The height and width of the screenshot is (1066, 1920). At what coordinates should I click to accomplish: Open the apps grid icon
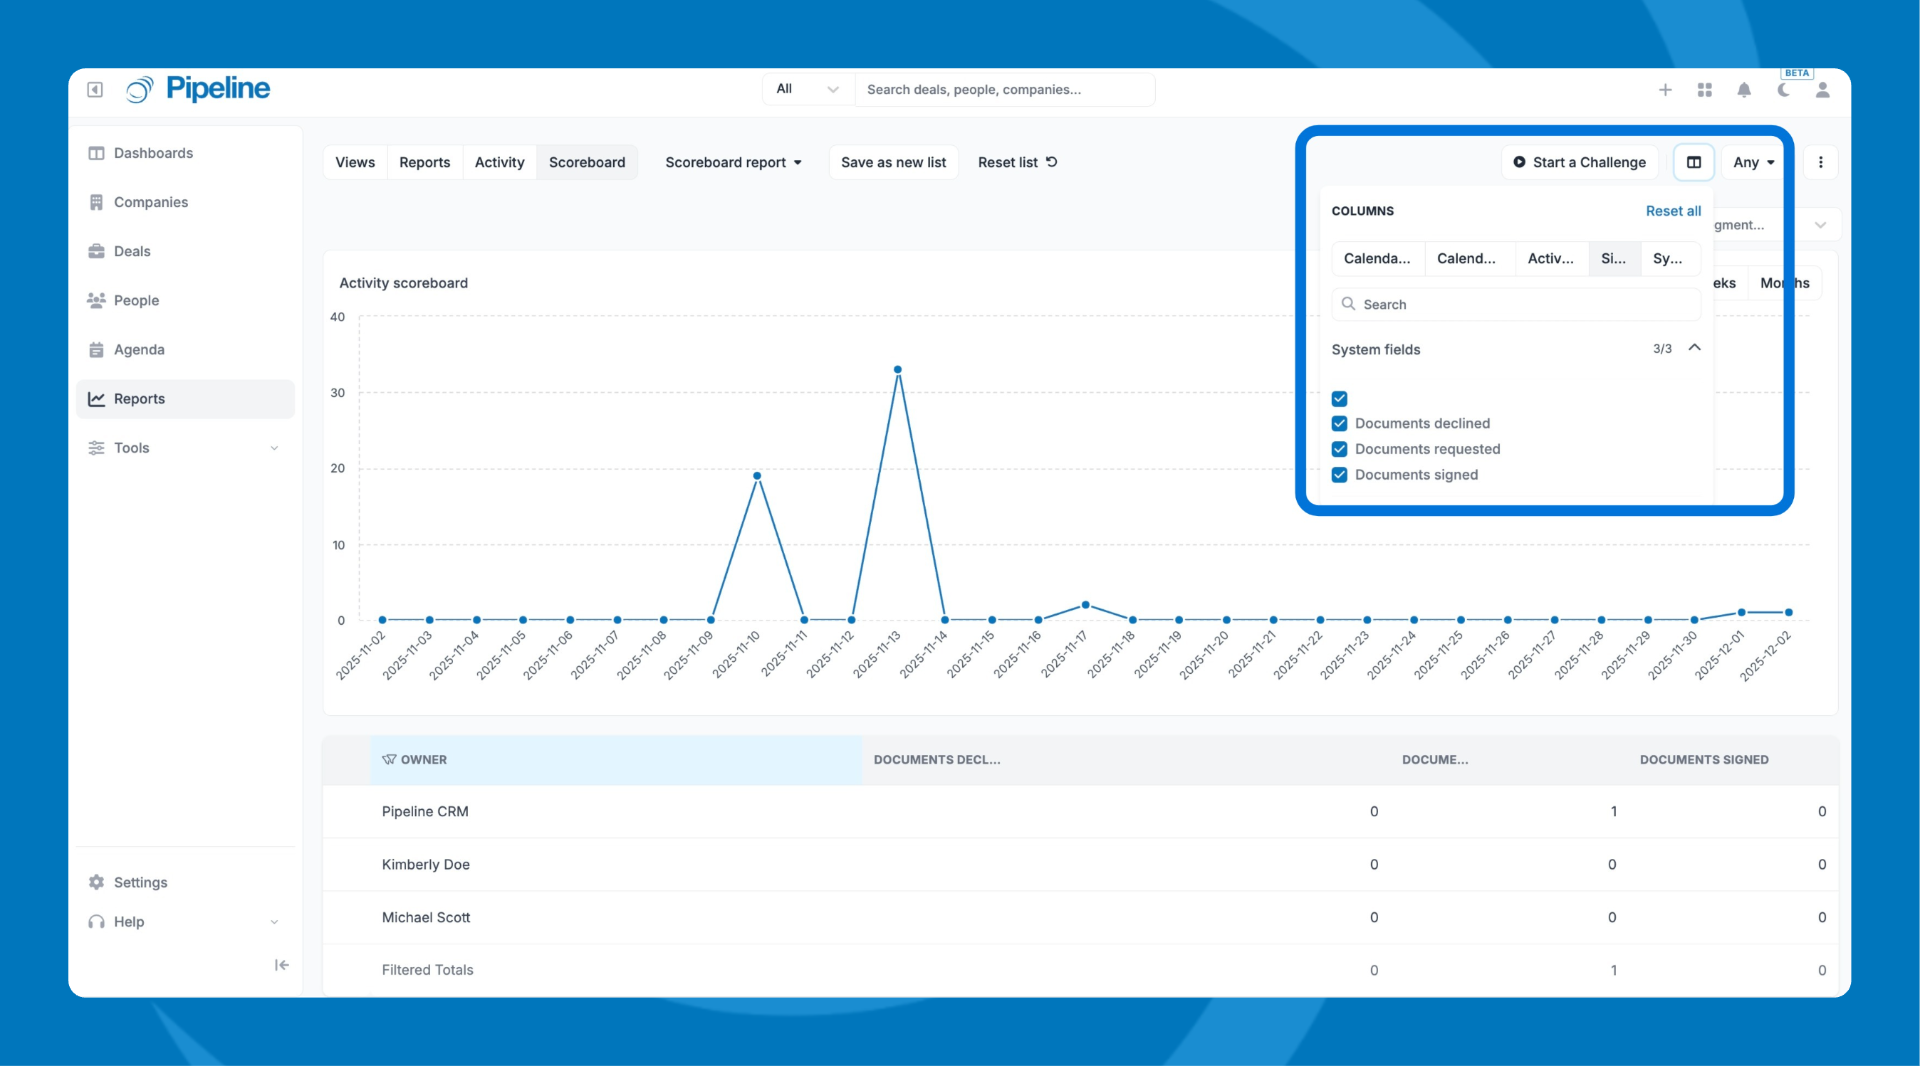(x=1705, y=90)
